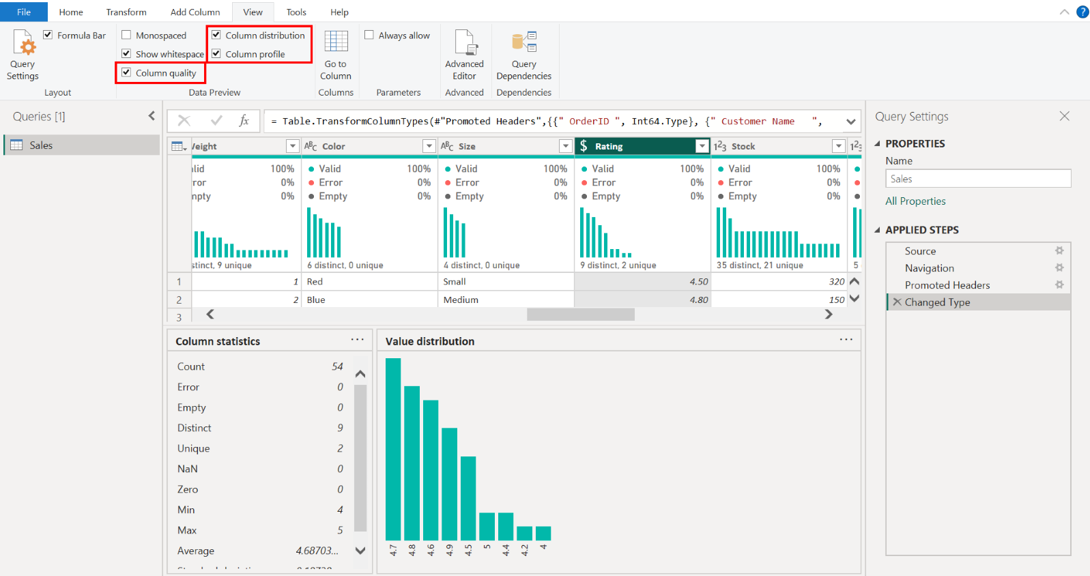Viewport: 1090px width, 576px height.
Task: Open the Navigation step settings gear
Action: 1059,268
